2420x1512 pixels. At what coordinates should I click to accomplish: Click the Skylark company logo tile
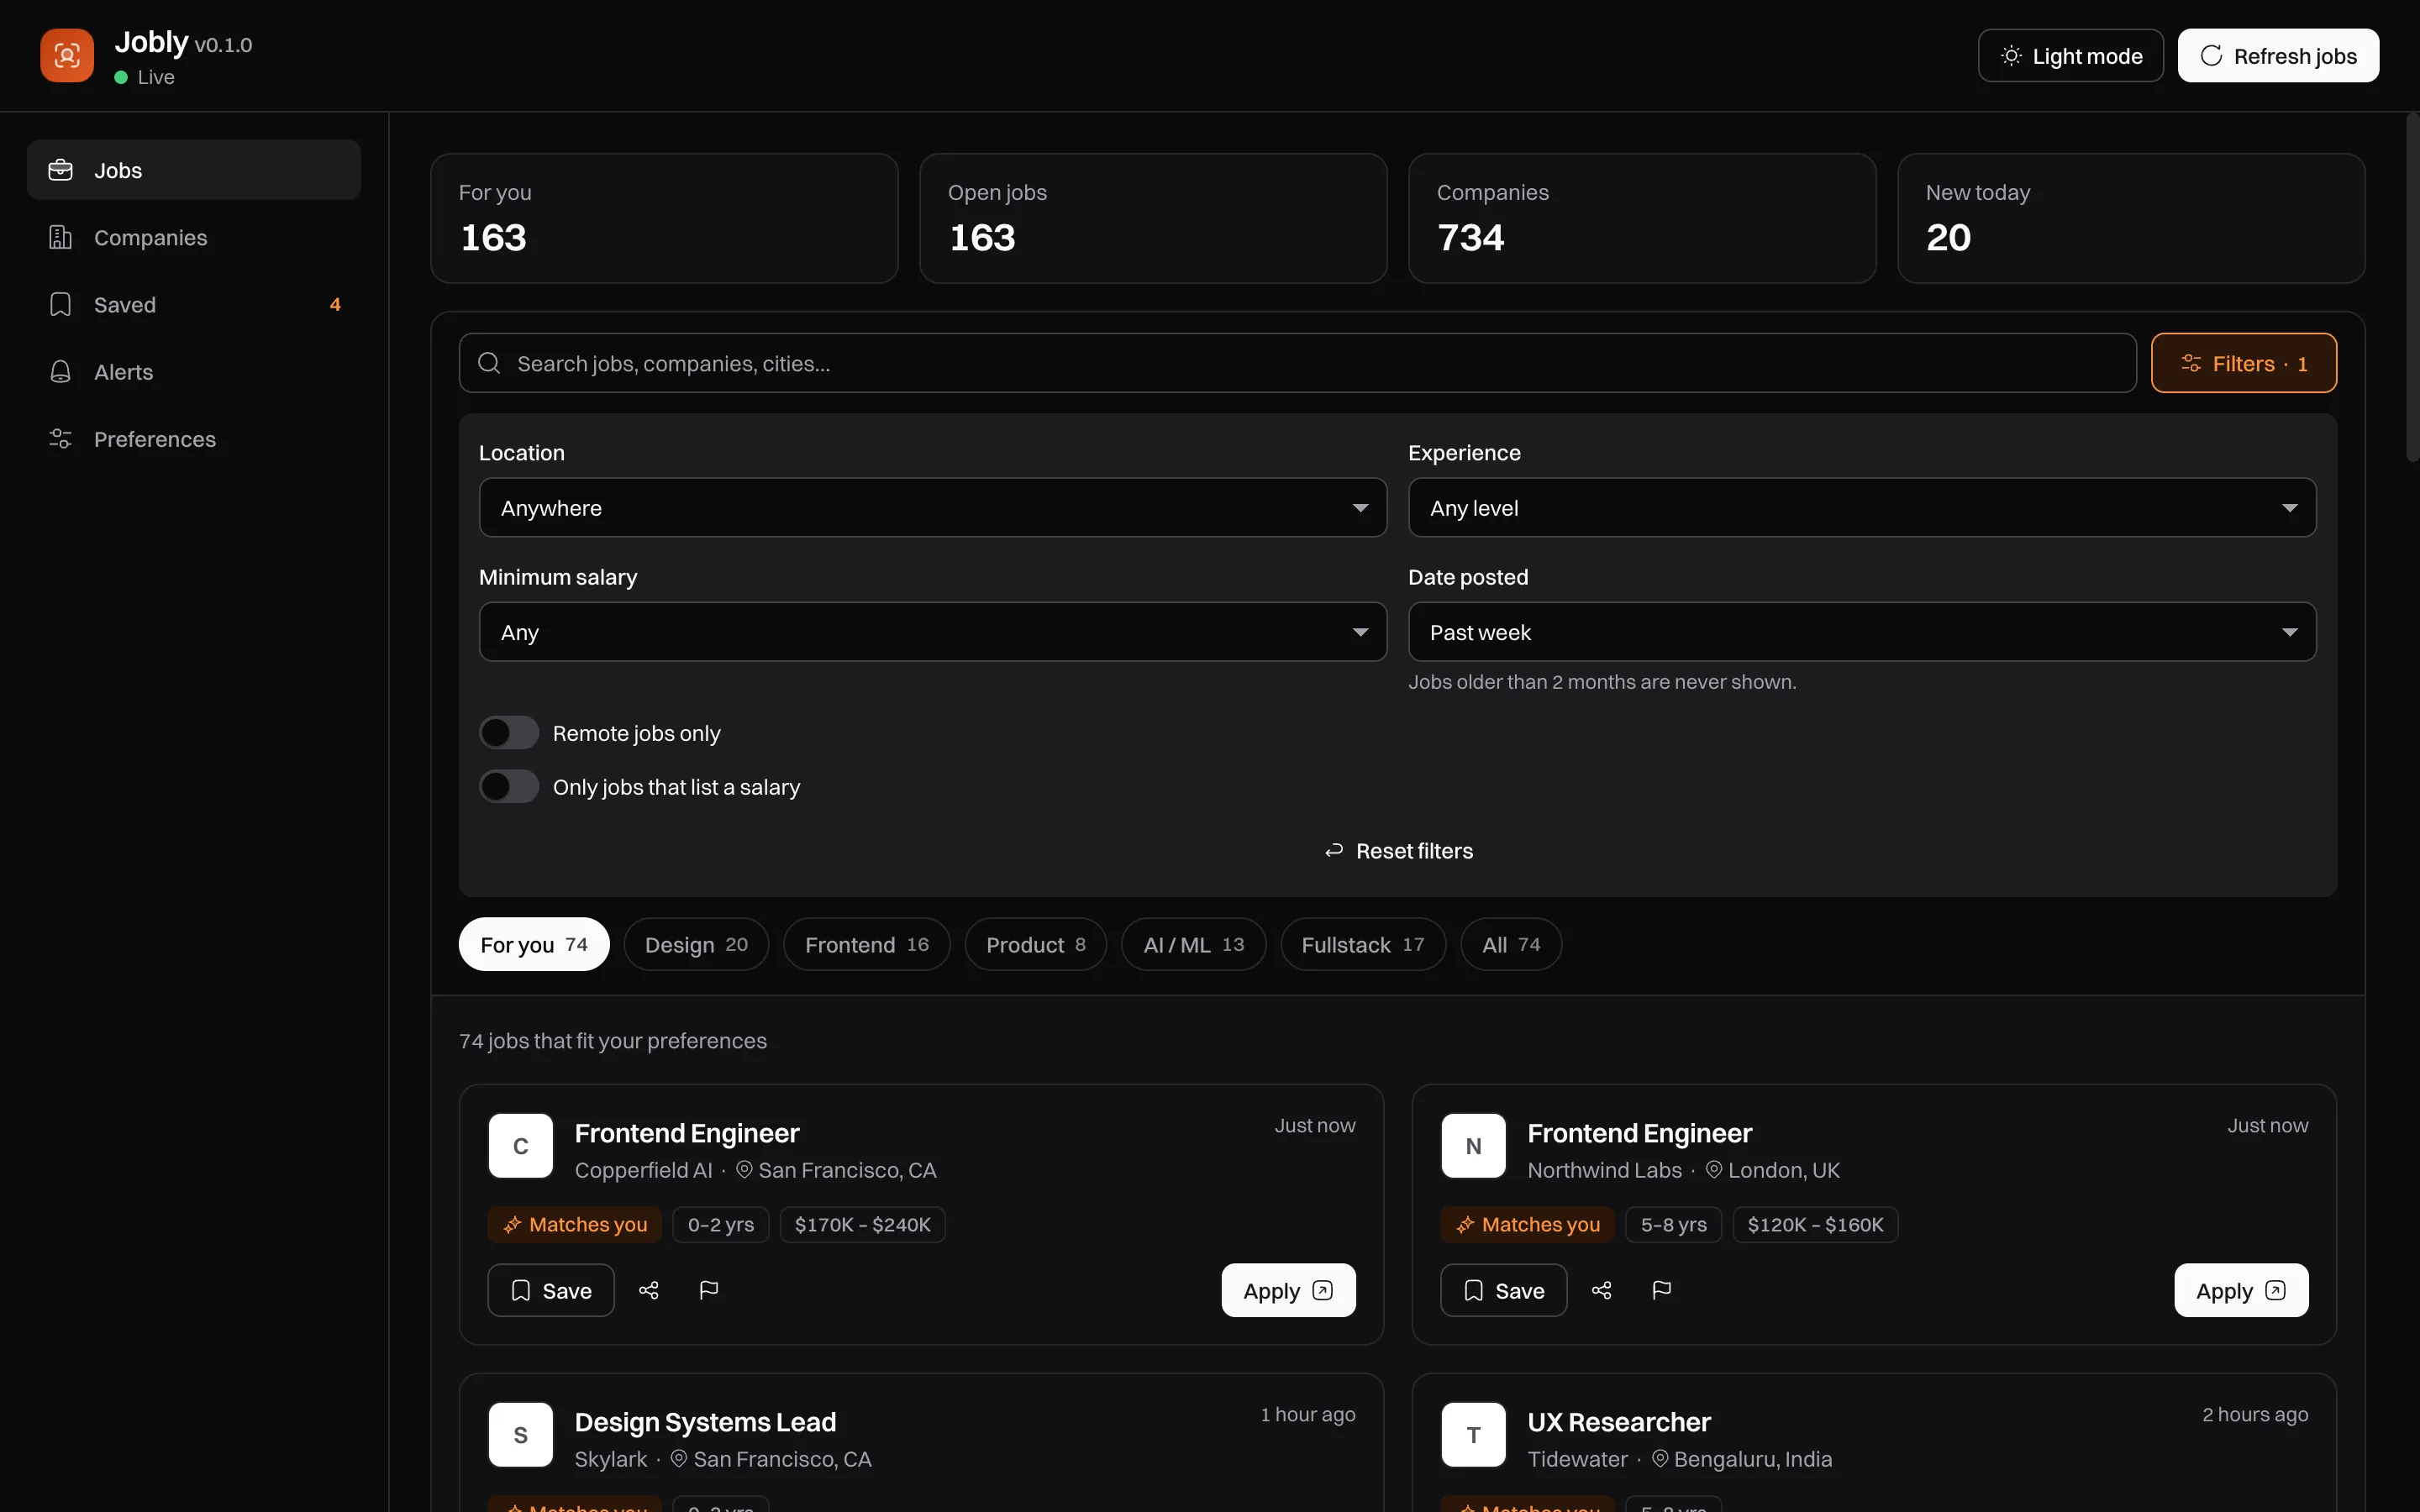(520, 1435)
